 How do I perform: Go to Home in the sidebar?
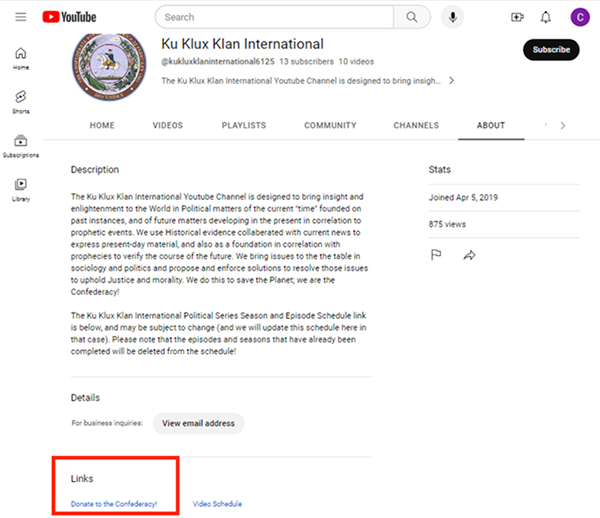click(x=20, y=58)
